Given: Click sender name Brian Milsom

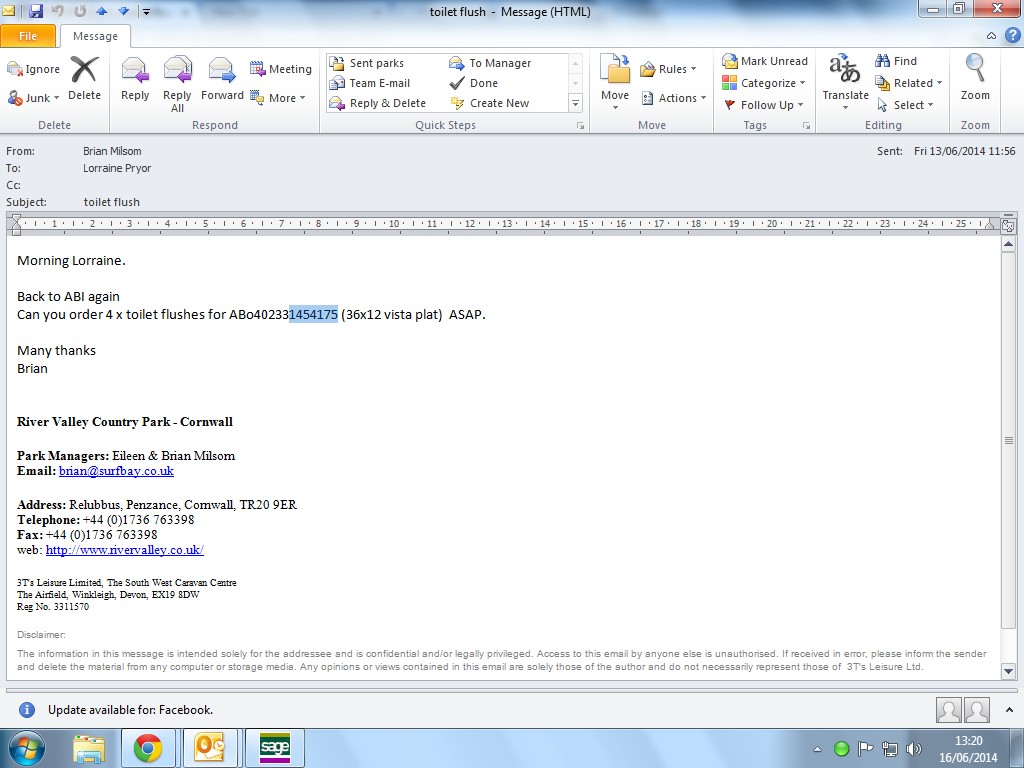Looking at the screenshot, I should click(112, 151).
